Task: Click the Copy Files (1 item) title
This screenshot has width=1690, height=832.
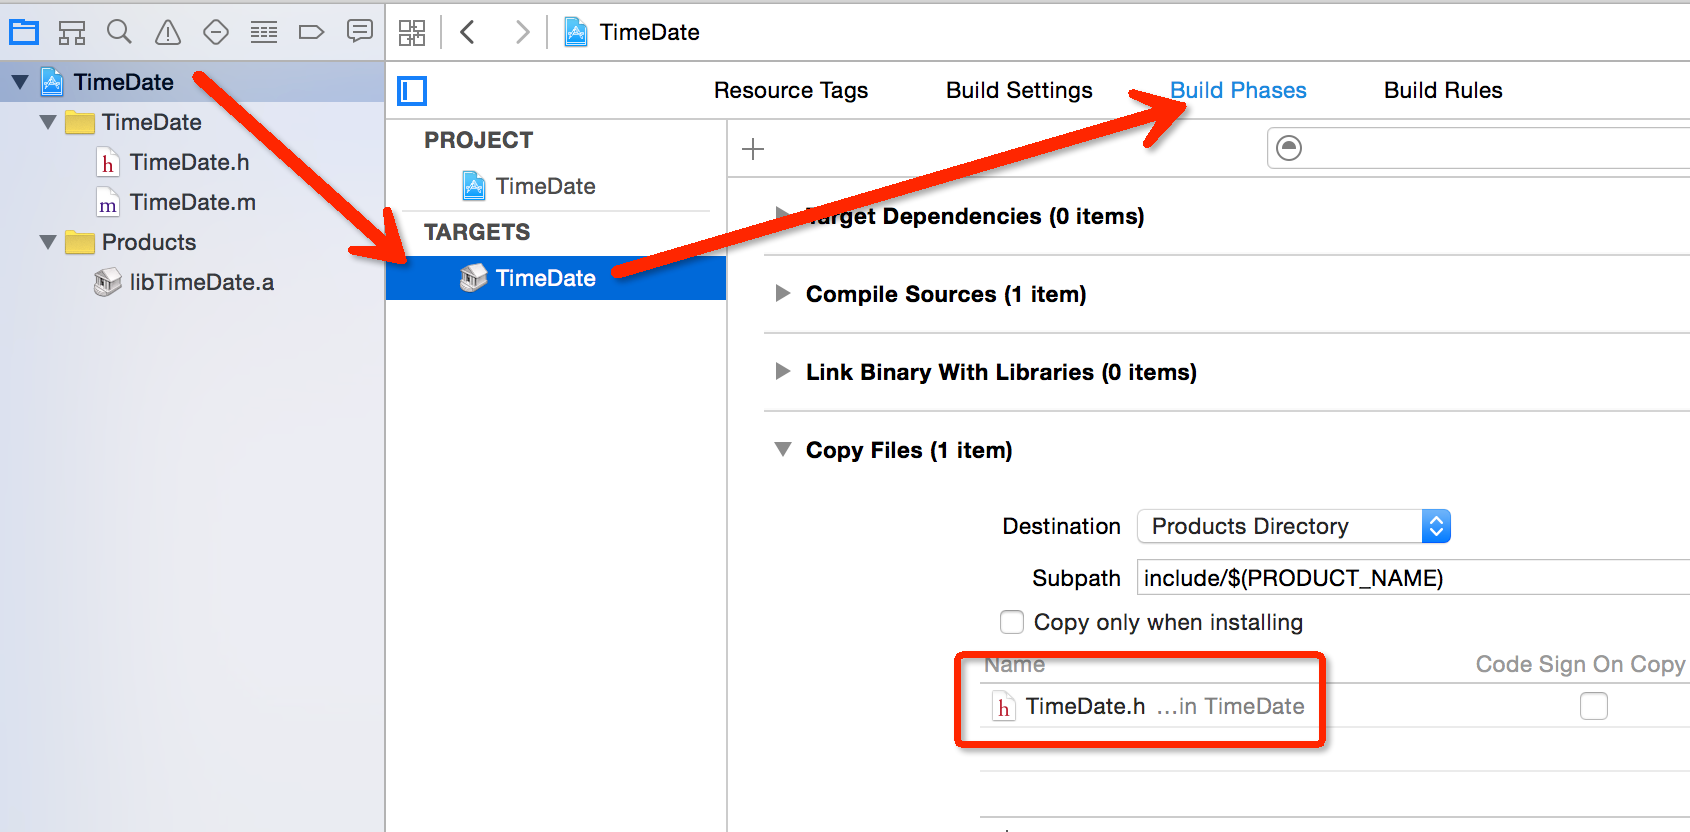Action: 909,450
